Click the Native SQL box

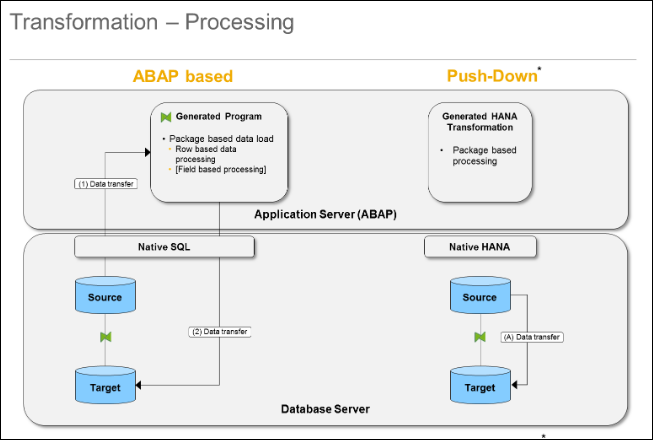[164, 247]
